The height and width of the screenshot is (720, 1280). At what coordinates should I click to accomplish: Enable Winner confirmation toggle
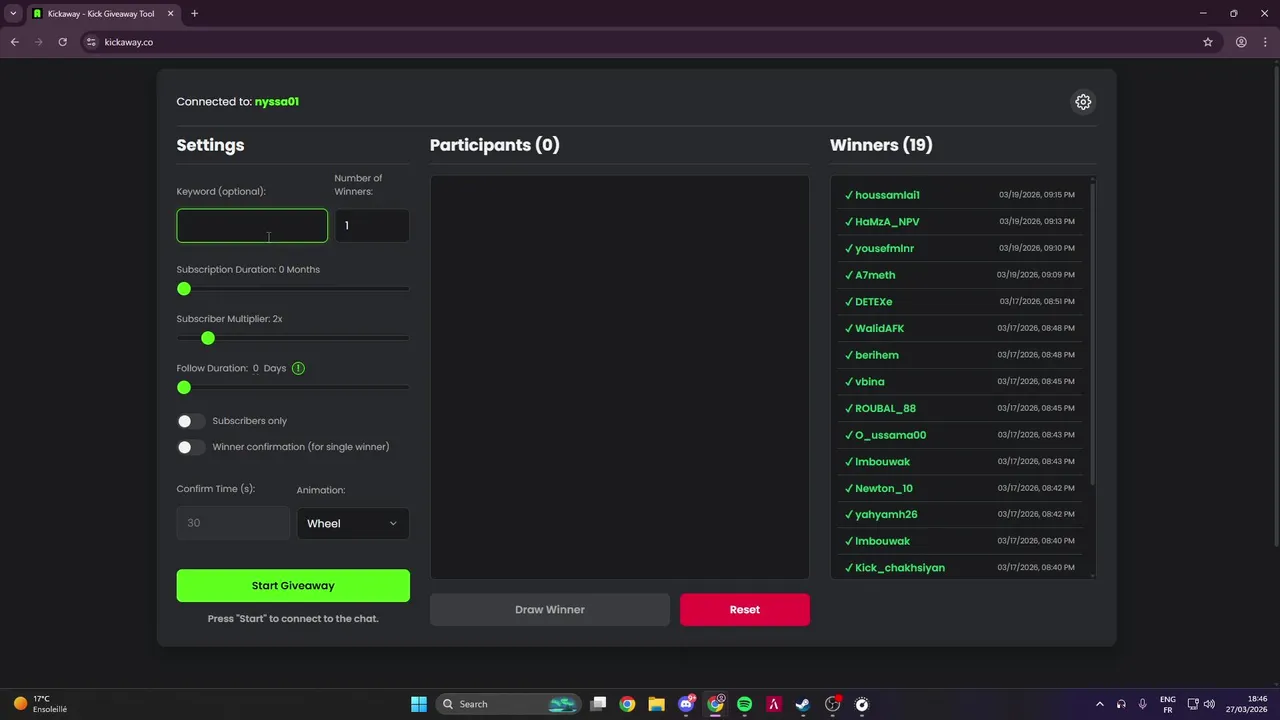click(x=191, y=447)
